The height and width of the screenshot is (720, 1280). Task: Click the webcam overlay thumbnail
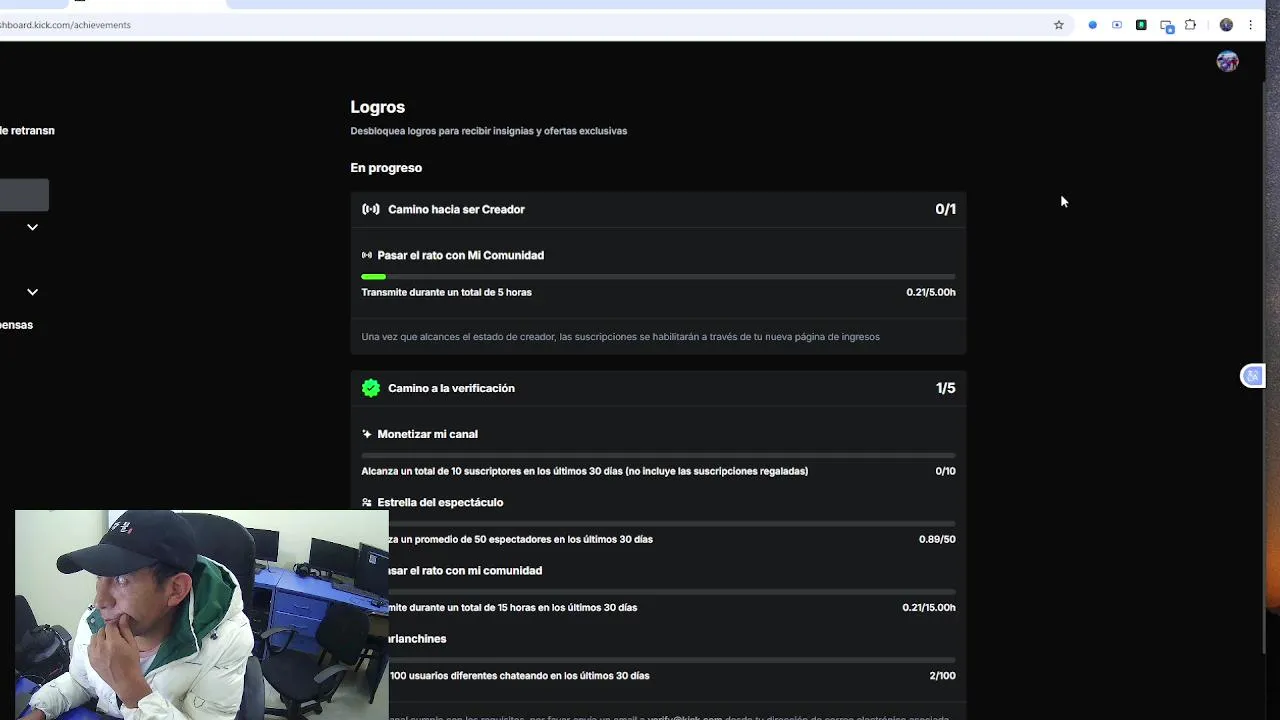click(202, 615)
